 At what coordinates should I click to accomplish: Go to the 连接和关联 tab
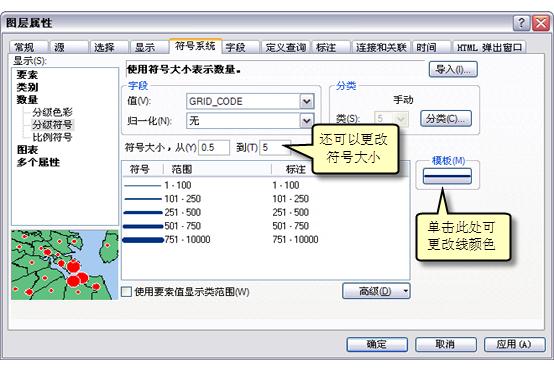(x=381, y=47)
